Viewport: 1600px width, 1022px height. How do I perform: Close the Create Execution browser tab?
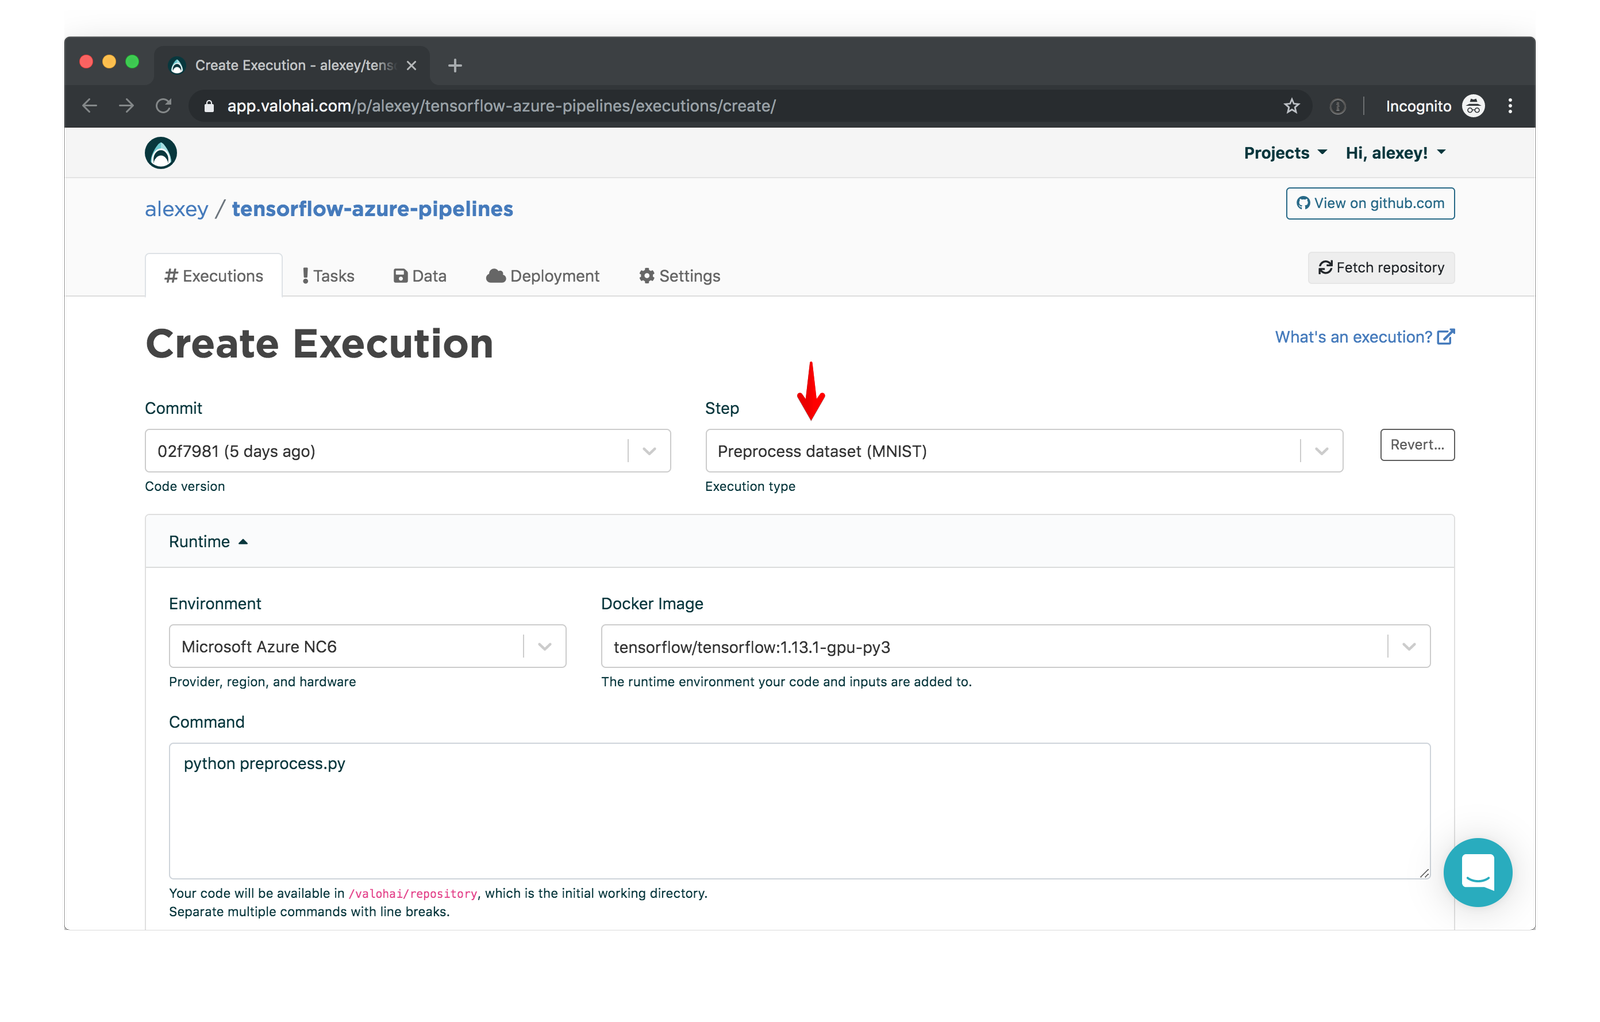[x=411, y=65]
